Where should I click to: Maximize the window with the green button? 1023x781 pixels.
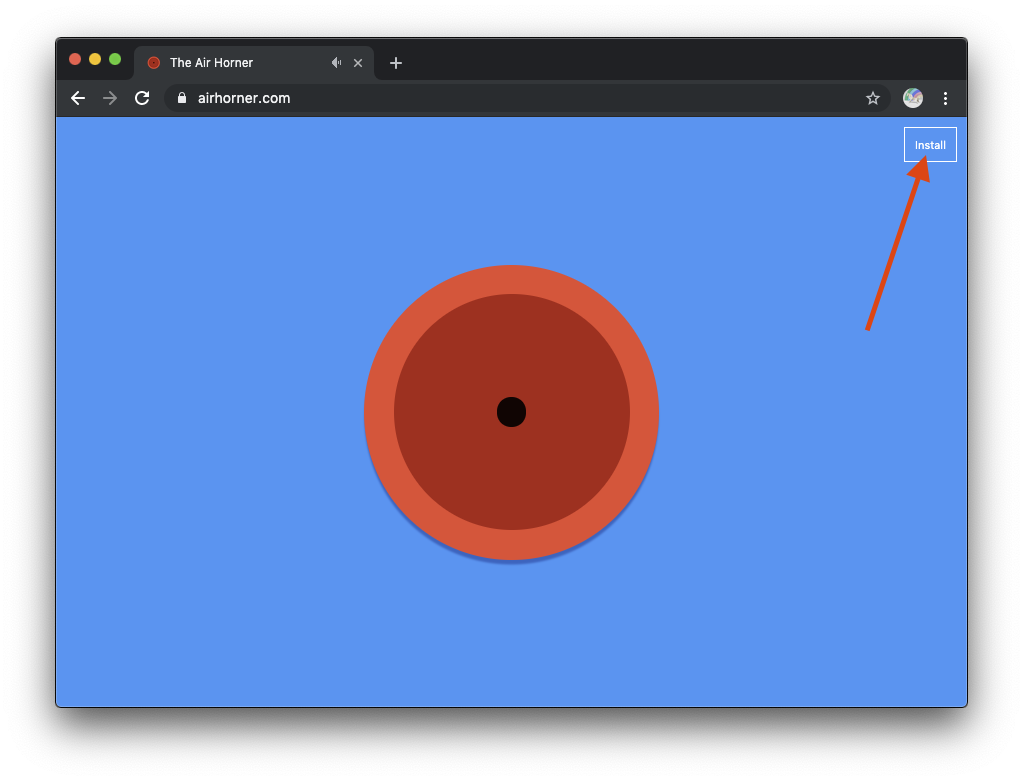tap(115, 59)
